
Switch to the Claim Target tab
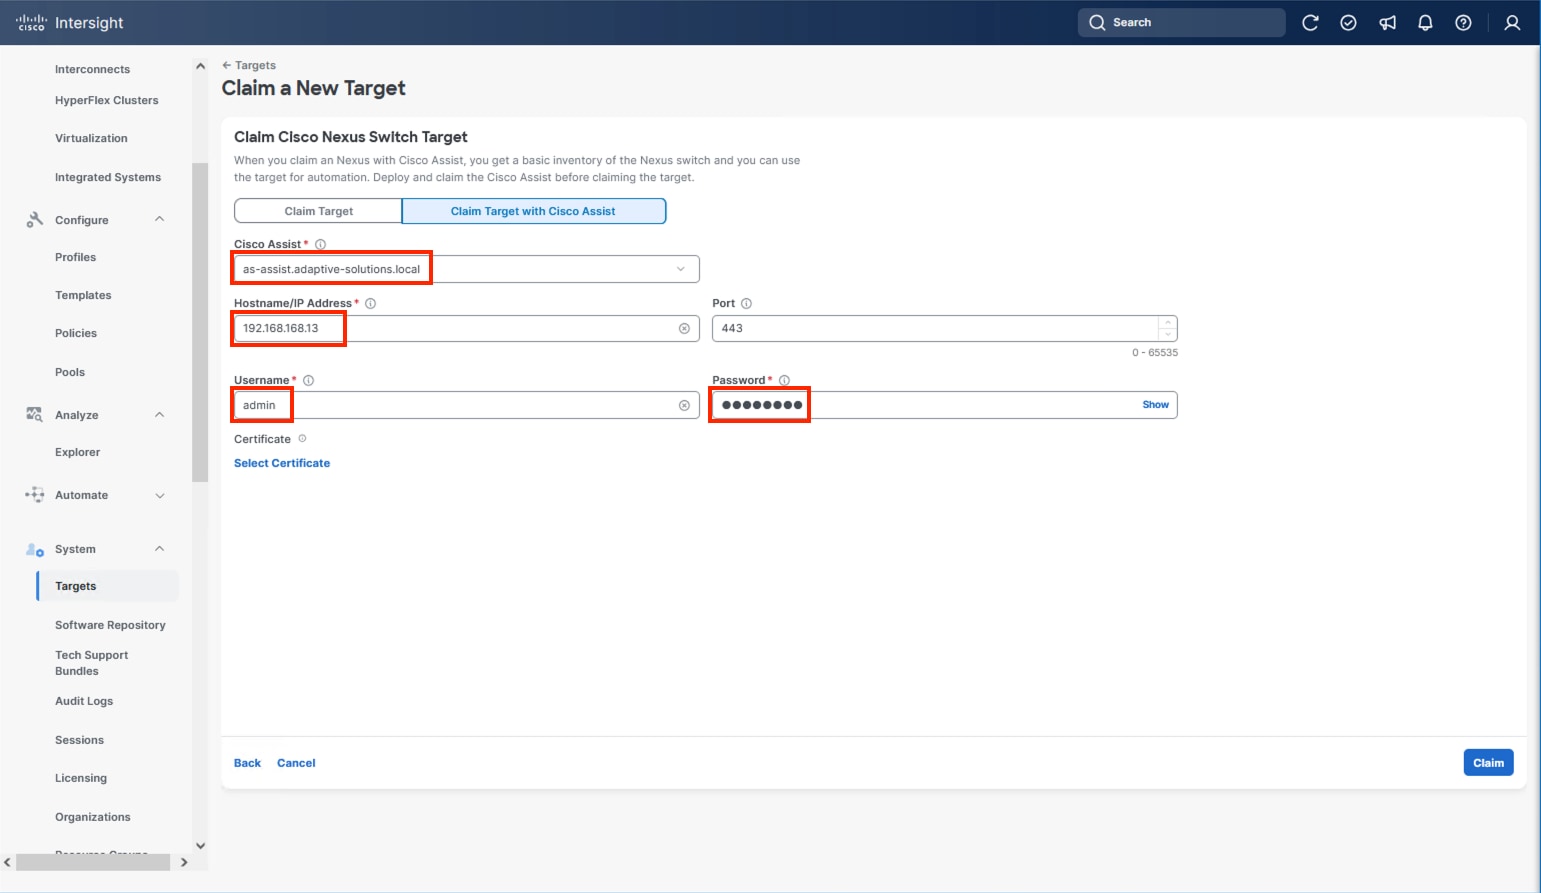pos(318,210)
